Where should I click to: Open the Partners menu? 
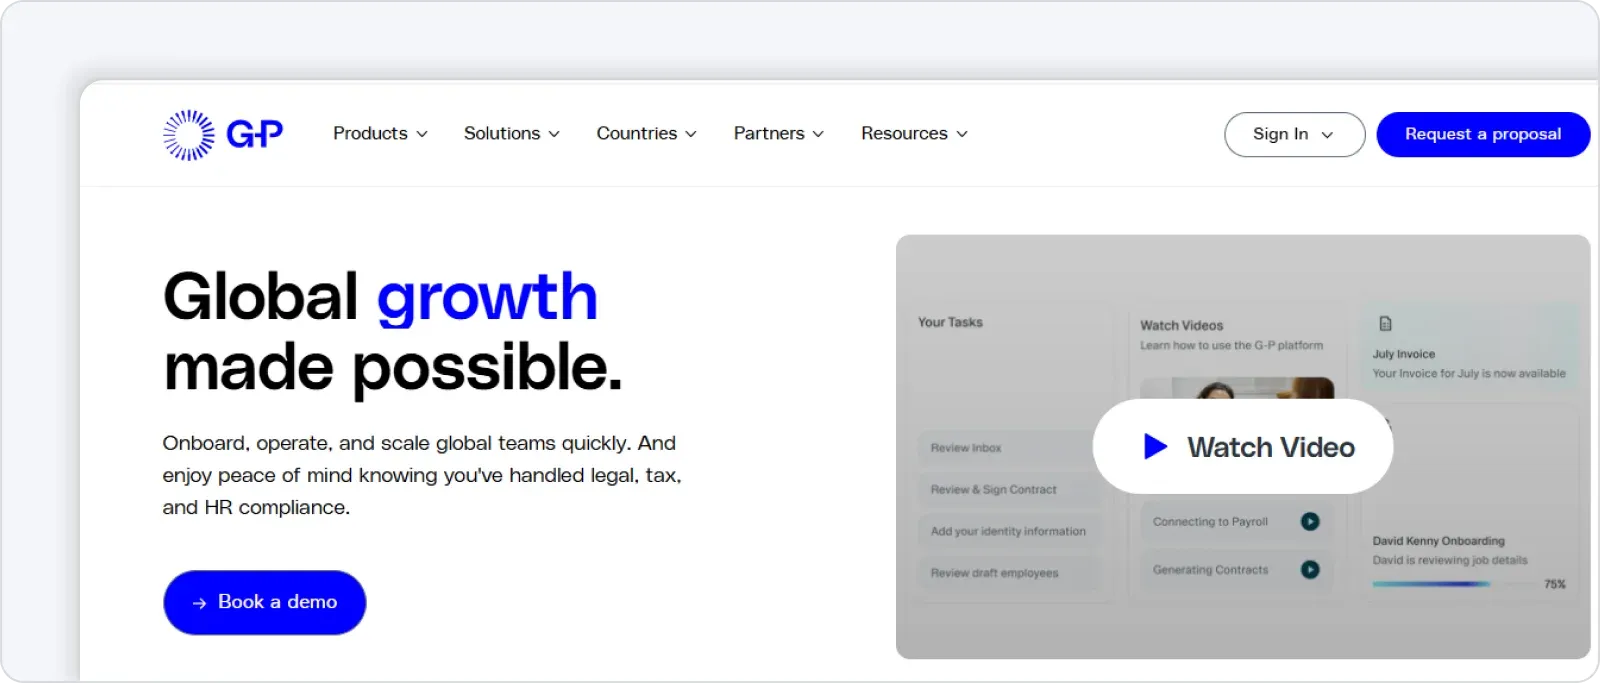778,134
